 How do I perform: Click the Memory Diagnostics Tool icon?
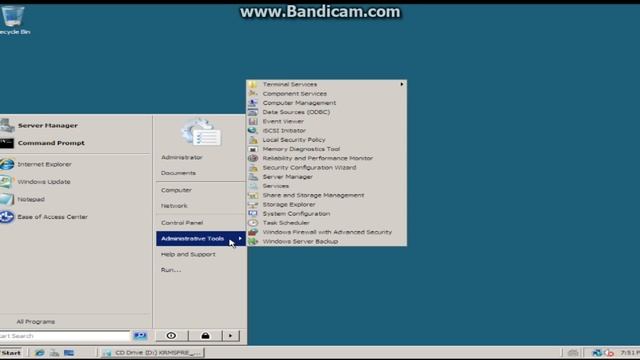(x=253, y=149)
